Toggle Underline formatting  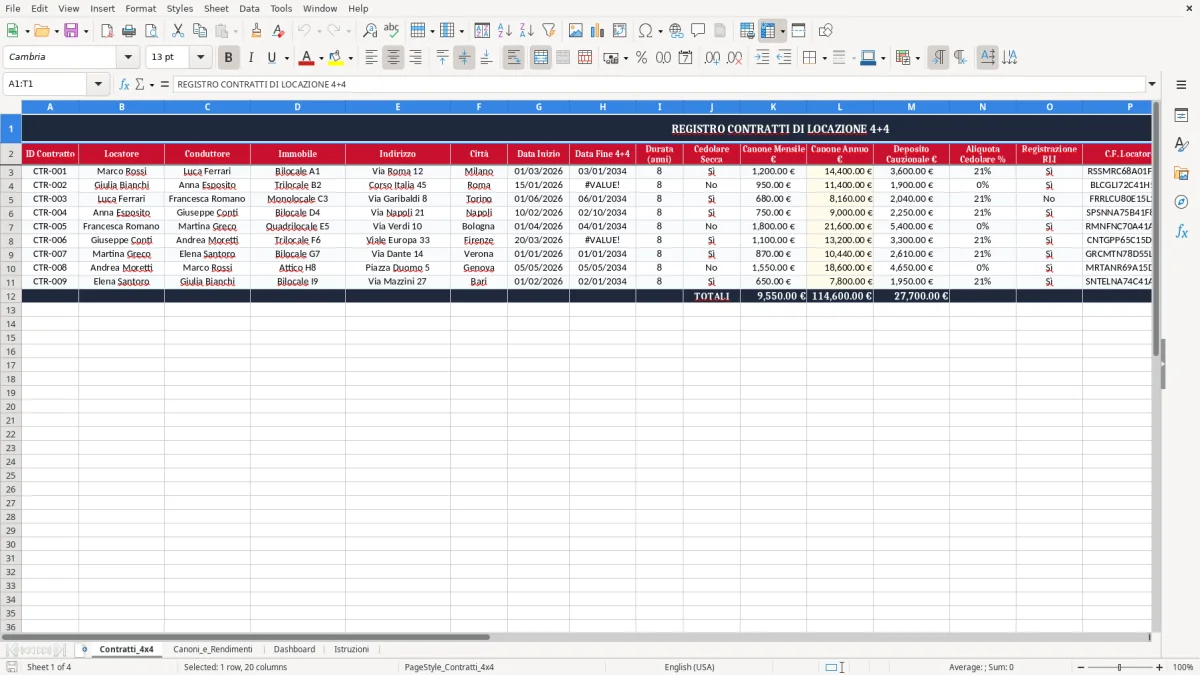tap(271, 58)
